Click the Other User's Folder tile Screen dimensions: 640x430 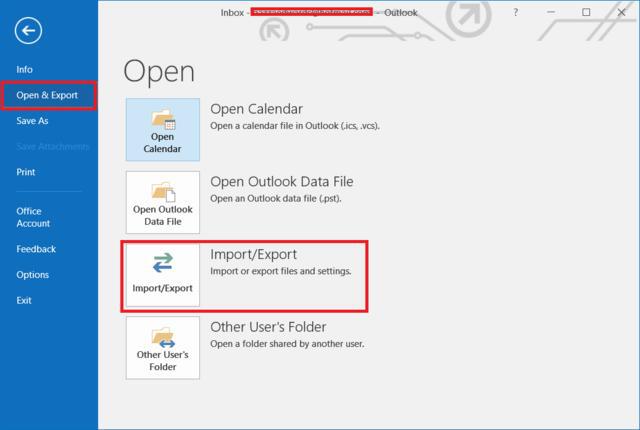tap(163, 348)
